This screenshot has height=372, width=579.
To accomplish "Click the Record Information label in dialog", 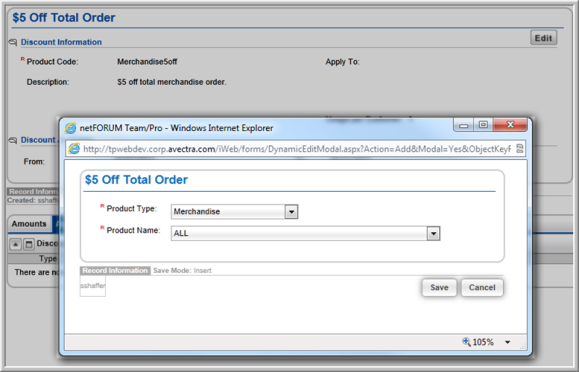I will [115, 270].
